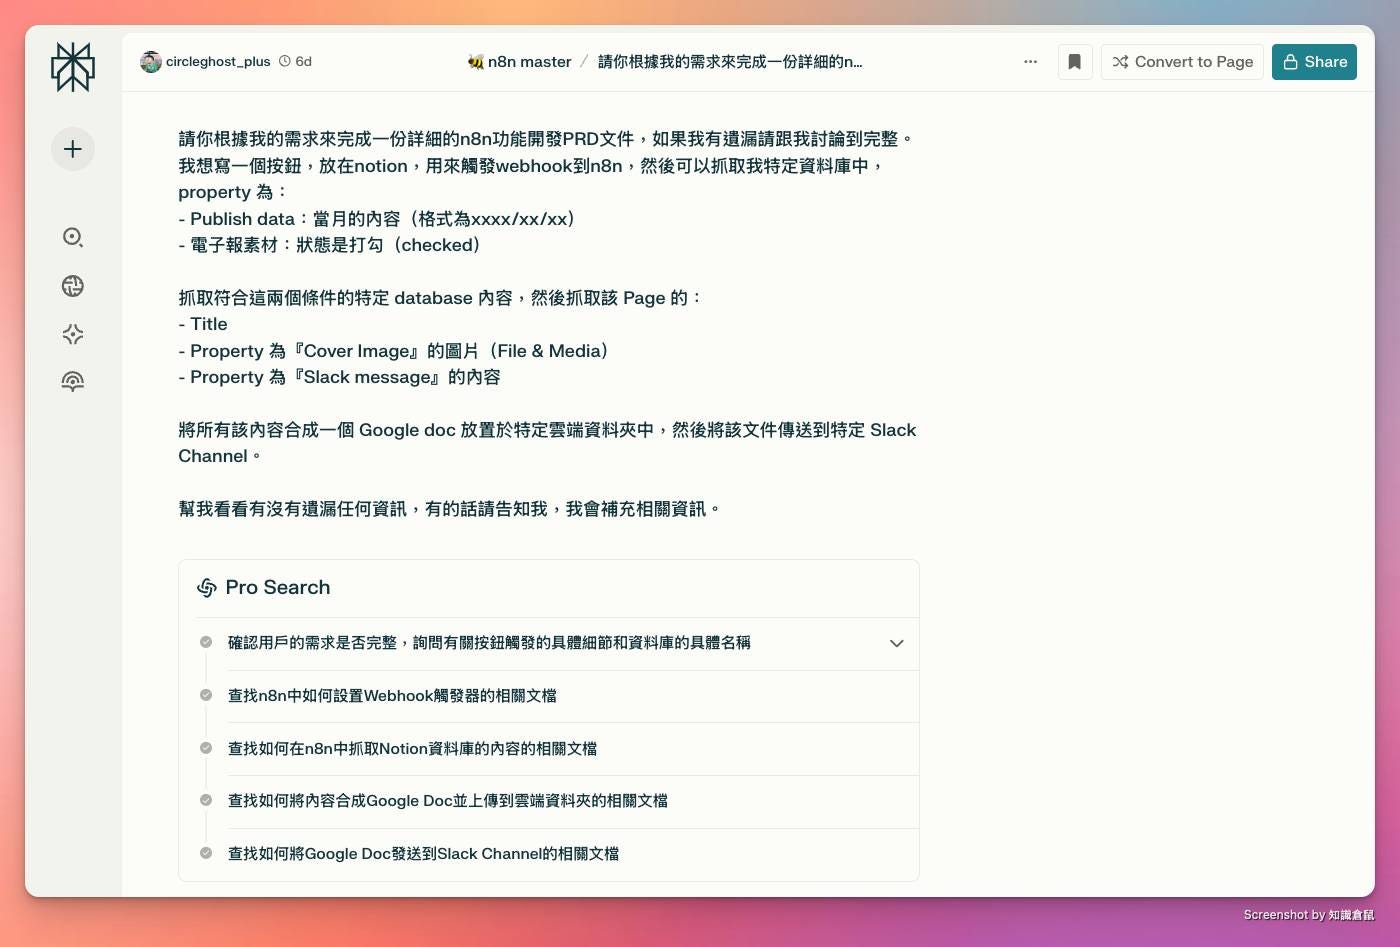Image resolution: width=1400 pixels, height=947 pixels.
Task: Click the line 電子報素材 checked
Action: tap(330, 245)
